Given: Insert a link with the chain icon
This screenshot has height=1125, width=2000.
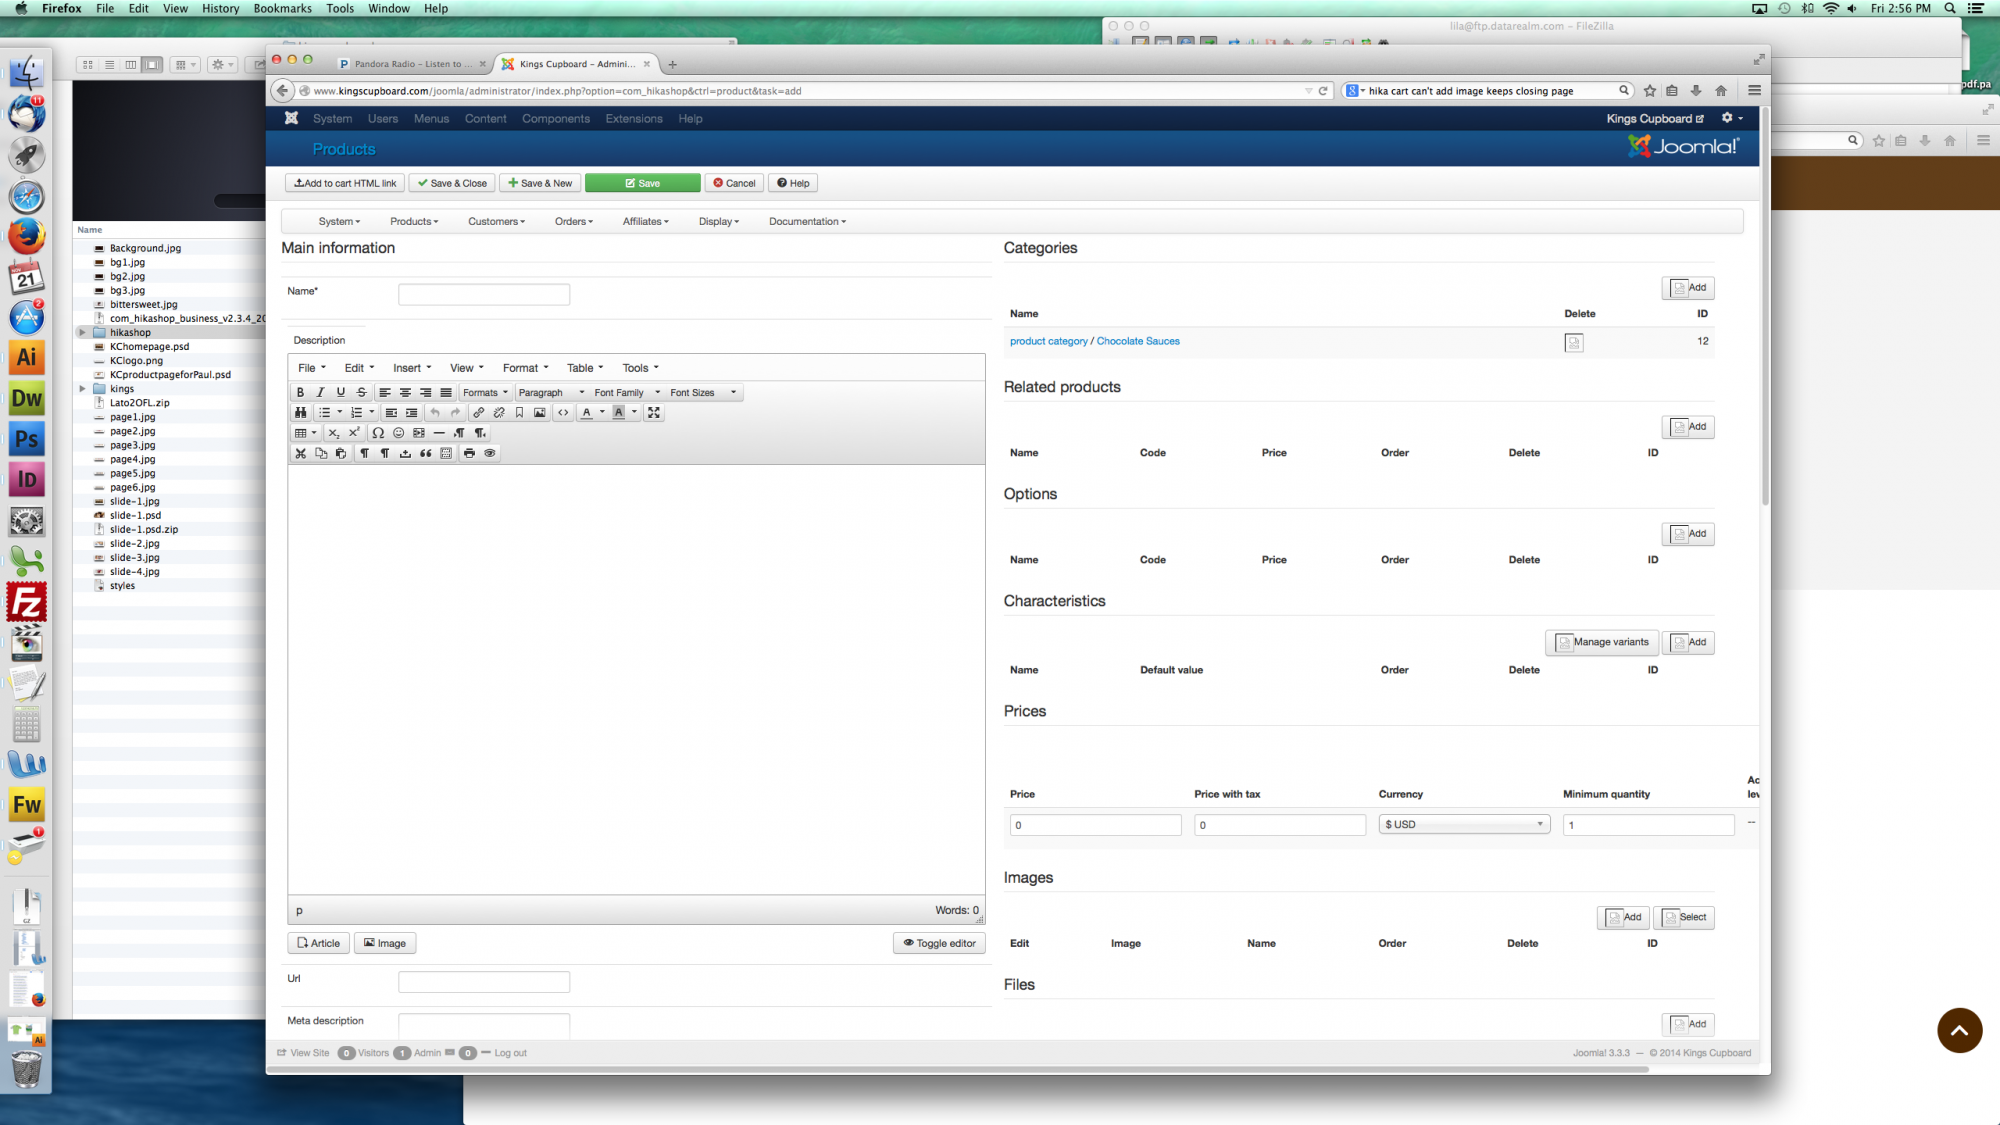Looking at the screenshot, I should 479,413.
